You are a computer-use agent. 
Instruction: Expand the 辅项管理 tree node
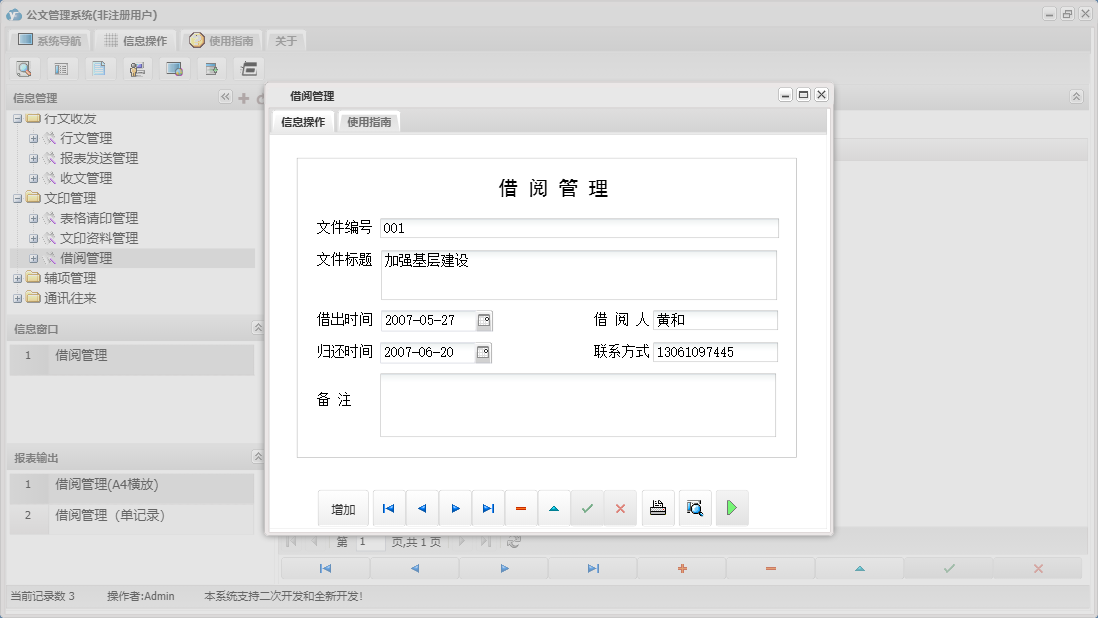point(16,277)
